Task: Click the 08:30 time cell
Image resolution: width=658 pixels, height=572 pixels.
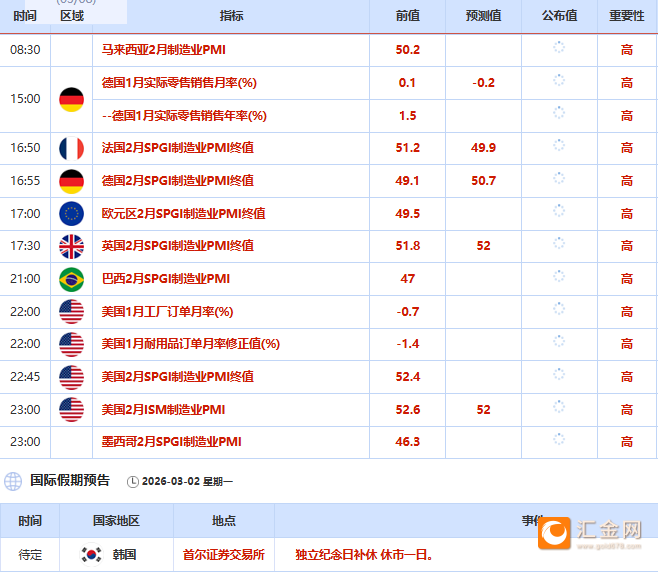Action: (x=25, y=50)
